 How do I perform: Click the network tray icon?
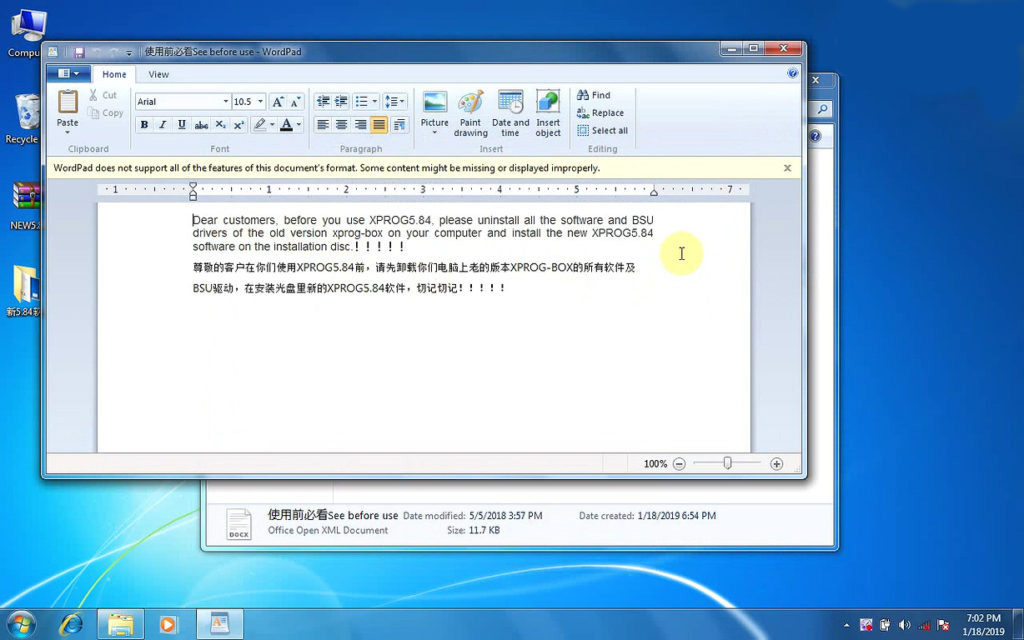(924, 625)
